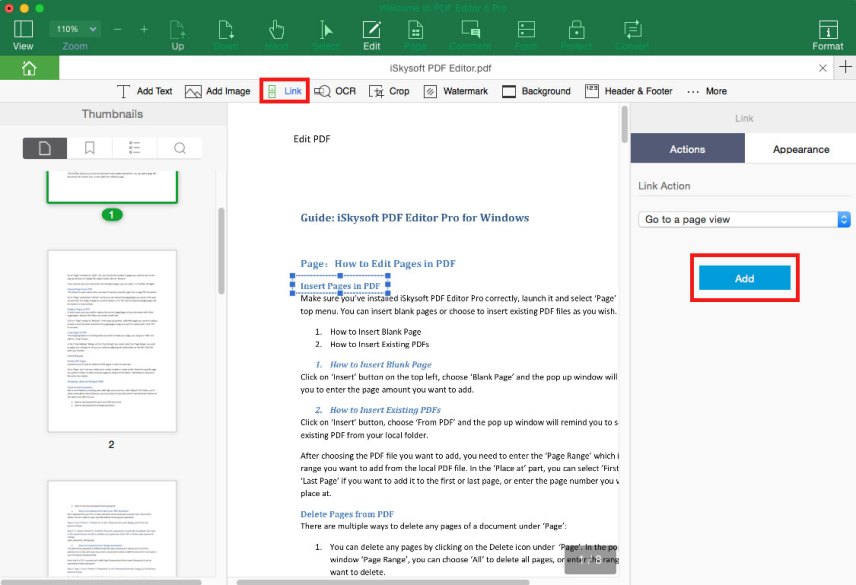Screen dimensions: 856x585
Task: Open the 'Go to a page view' dropdown
Action: point(744,219)
